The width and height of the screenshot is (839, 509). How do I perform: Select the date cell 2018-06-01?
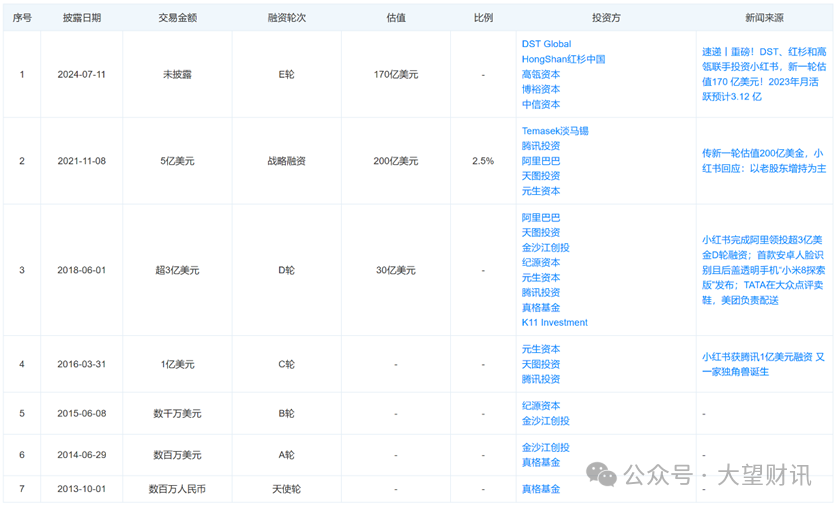click(82, 270)
